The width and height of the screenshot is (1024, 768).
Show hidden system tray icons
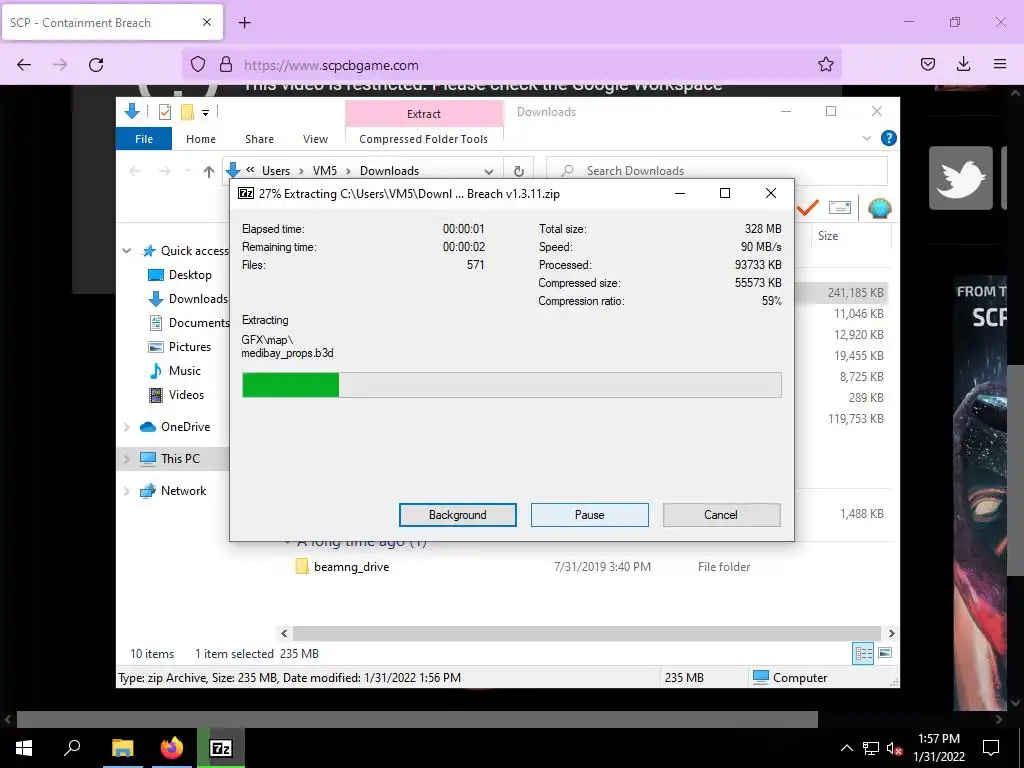846,748
